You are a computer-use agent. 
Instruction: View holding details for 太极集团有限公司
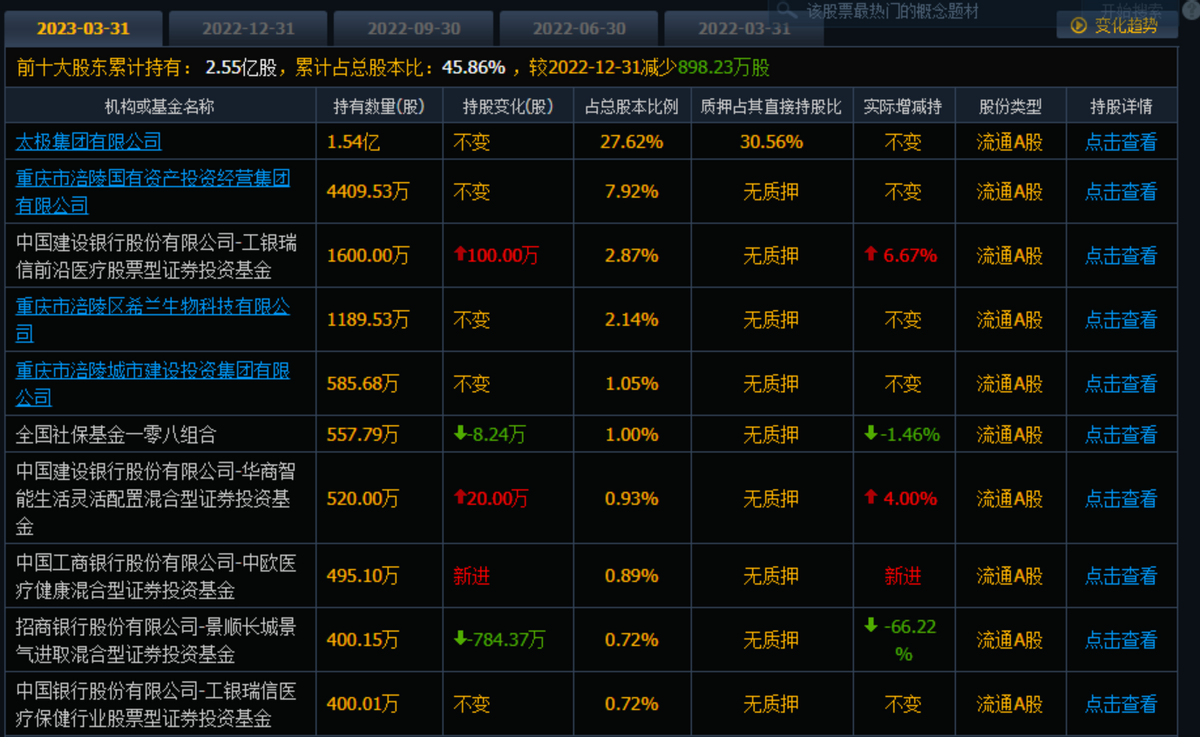(1121, 142)
